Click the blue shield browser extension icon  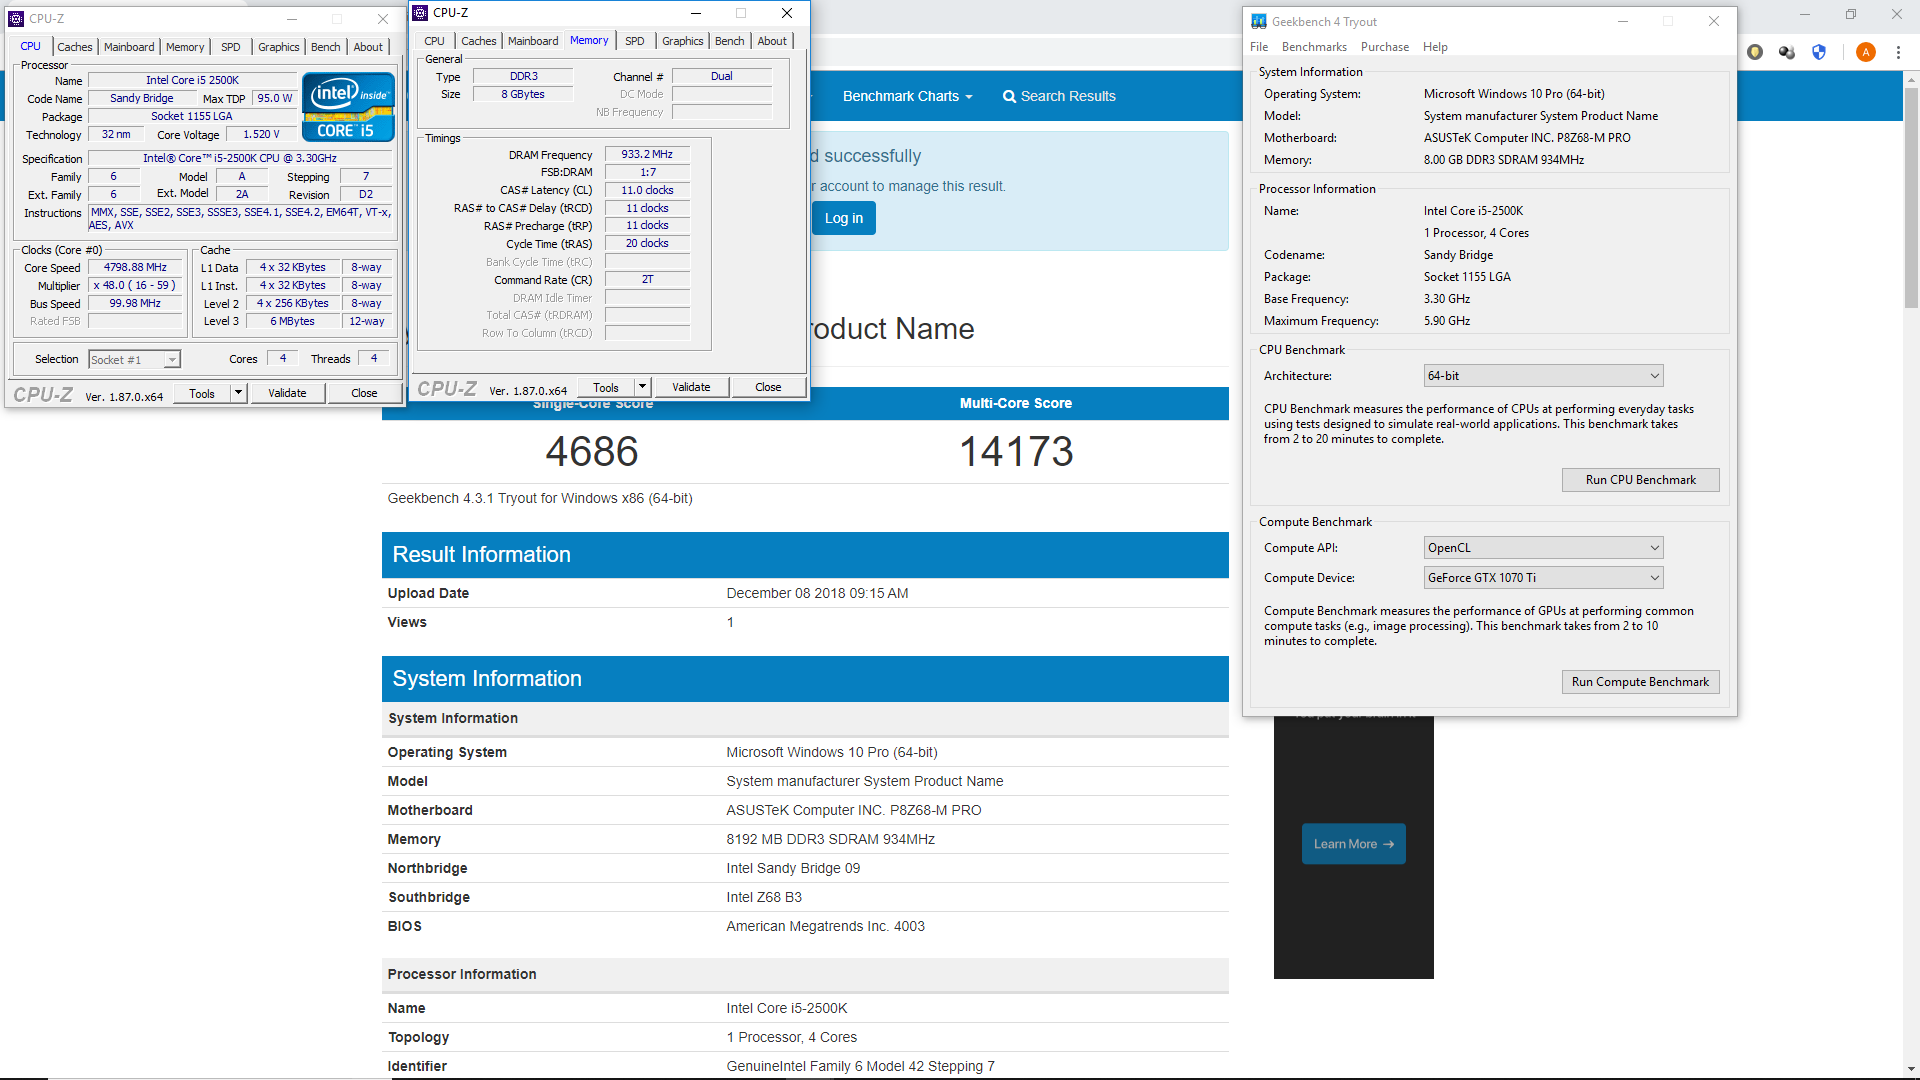[1819, 52]
